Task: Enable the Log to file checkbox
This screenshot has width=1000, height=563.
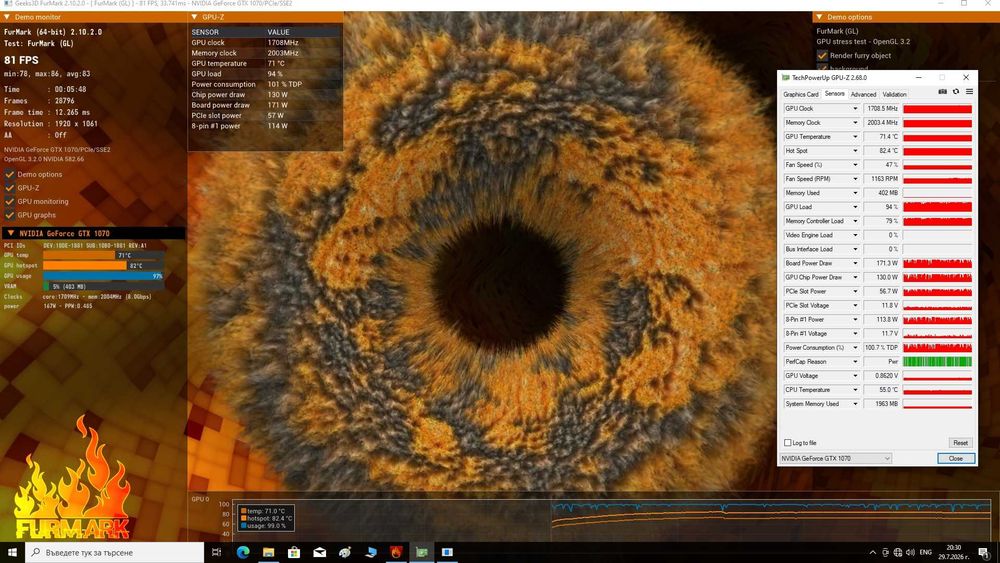Action: (788, 442)
